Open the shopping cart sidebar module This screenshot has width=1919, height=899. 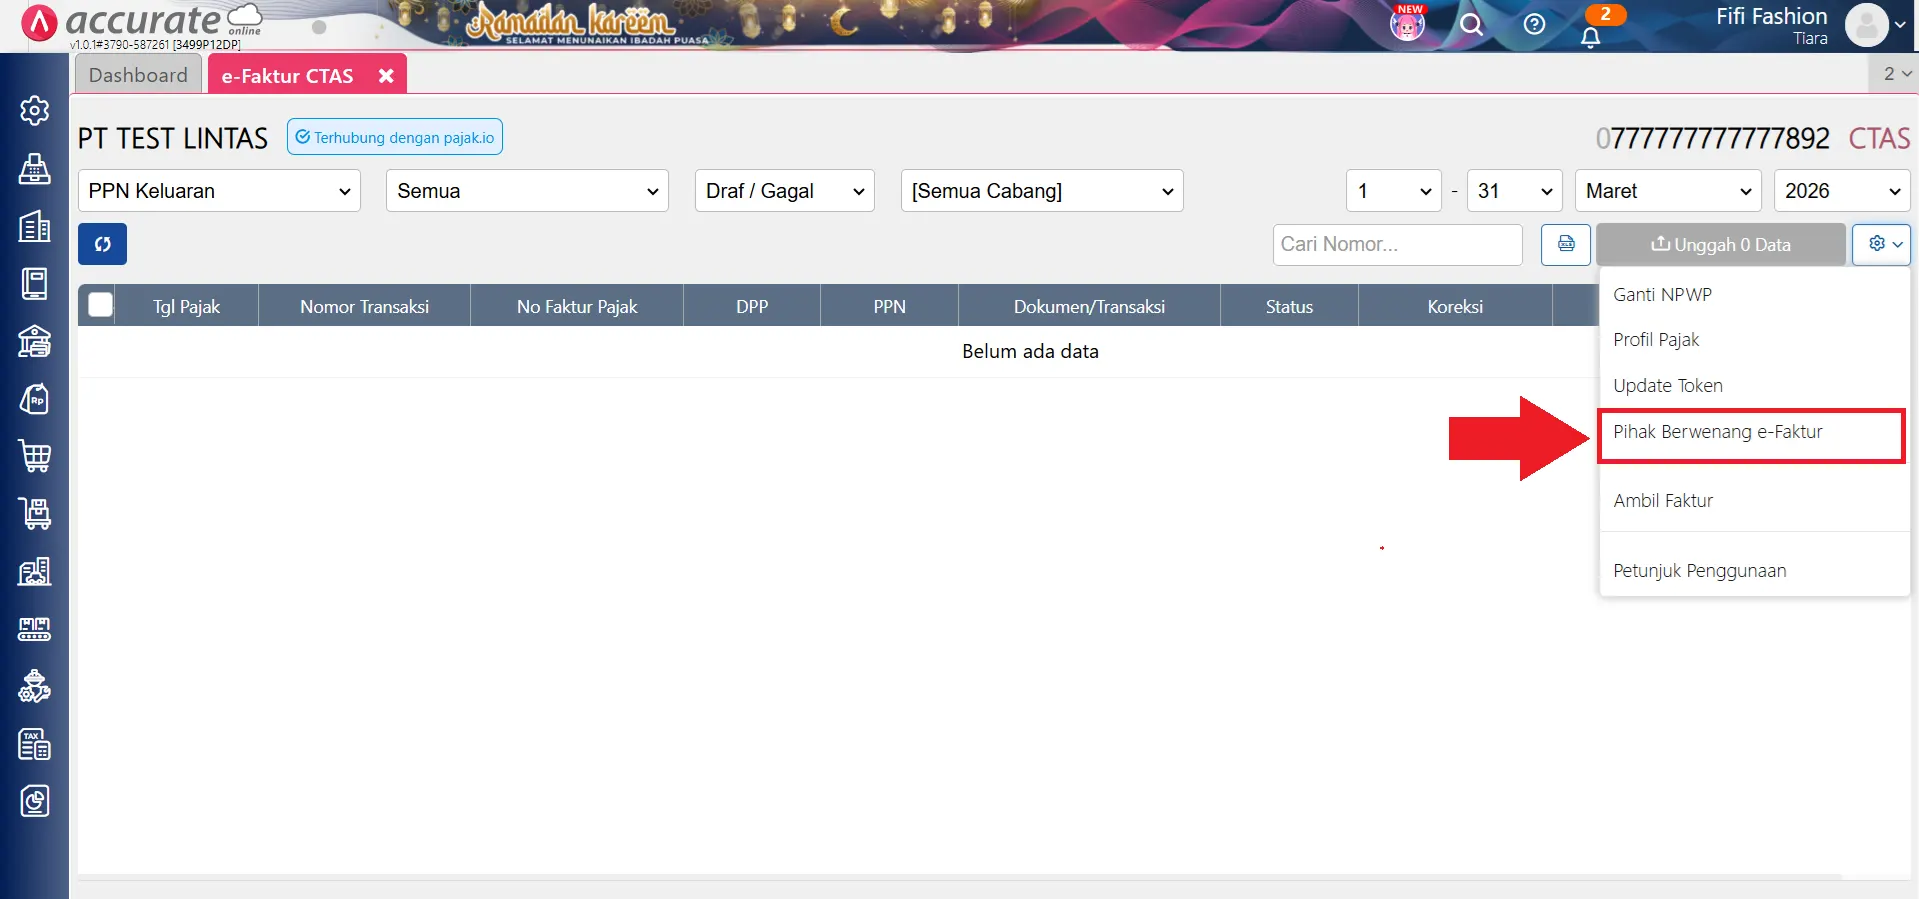pyautogui.click(x=35, y=457)
